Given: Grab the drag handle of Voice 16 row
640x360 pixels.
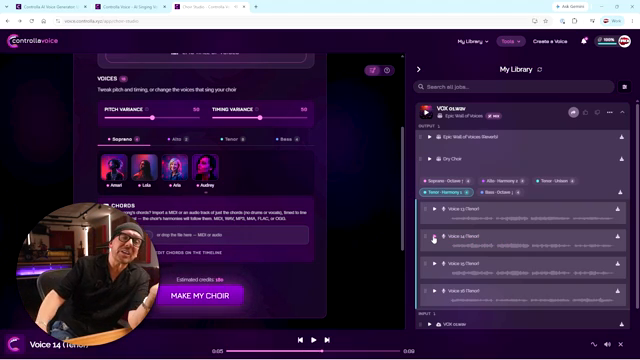Looking at the screenshot, I should click(x=425, y=291).
